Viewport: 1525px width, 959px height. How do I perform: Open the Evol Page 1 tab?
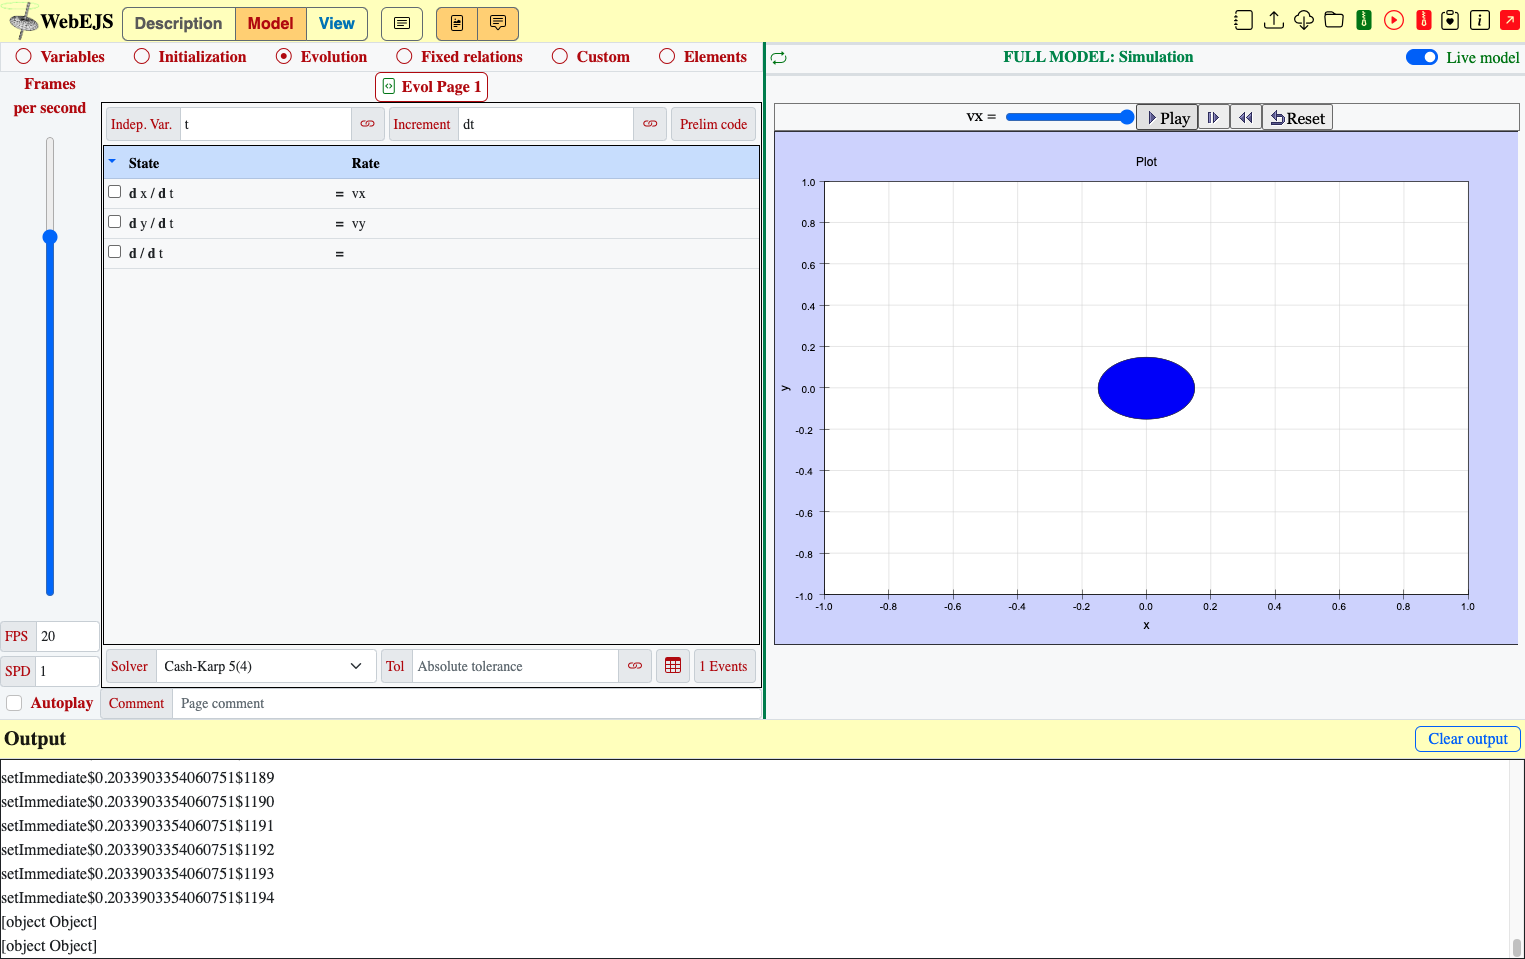click(432, 87)
